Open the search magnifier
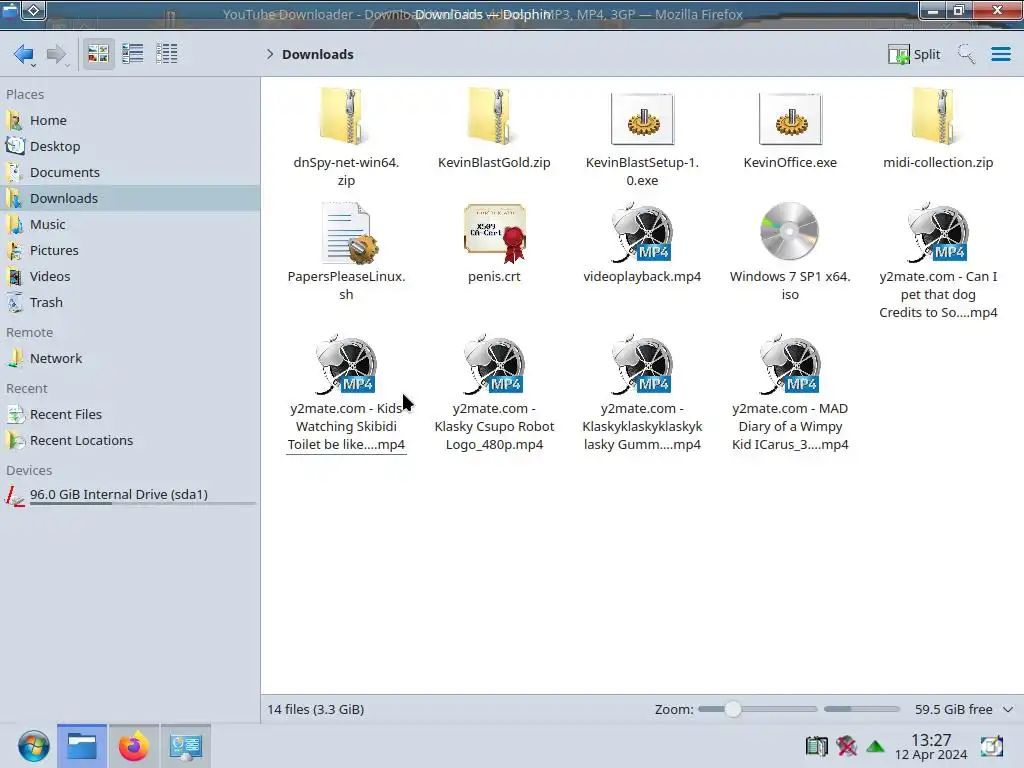Image resolution: width=1024 pixels, height=768 pixels. pyautogui.click(x=966, y=54)
